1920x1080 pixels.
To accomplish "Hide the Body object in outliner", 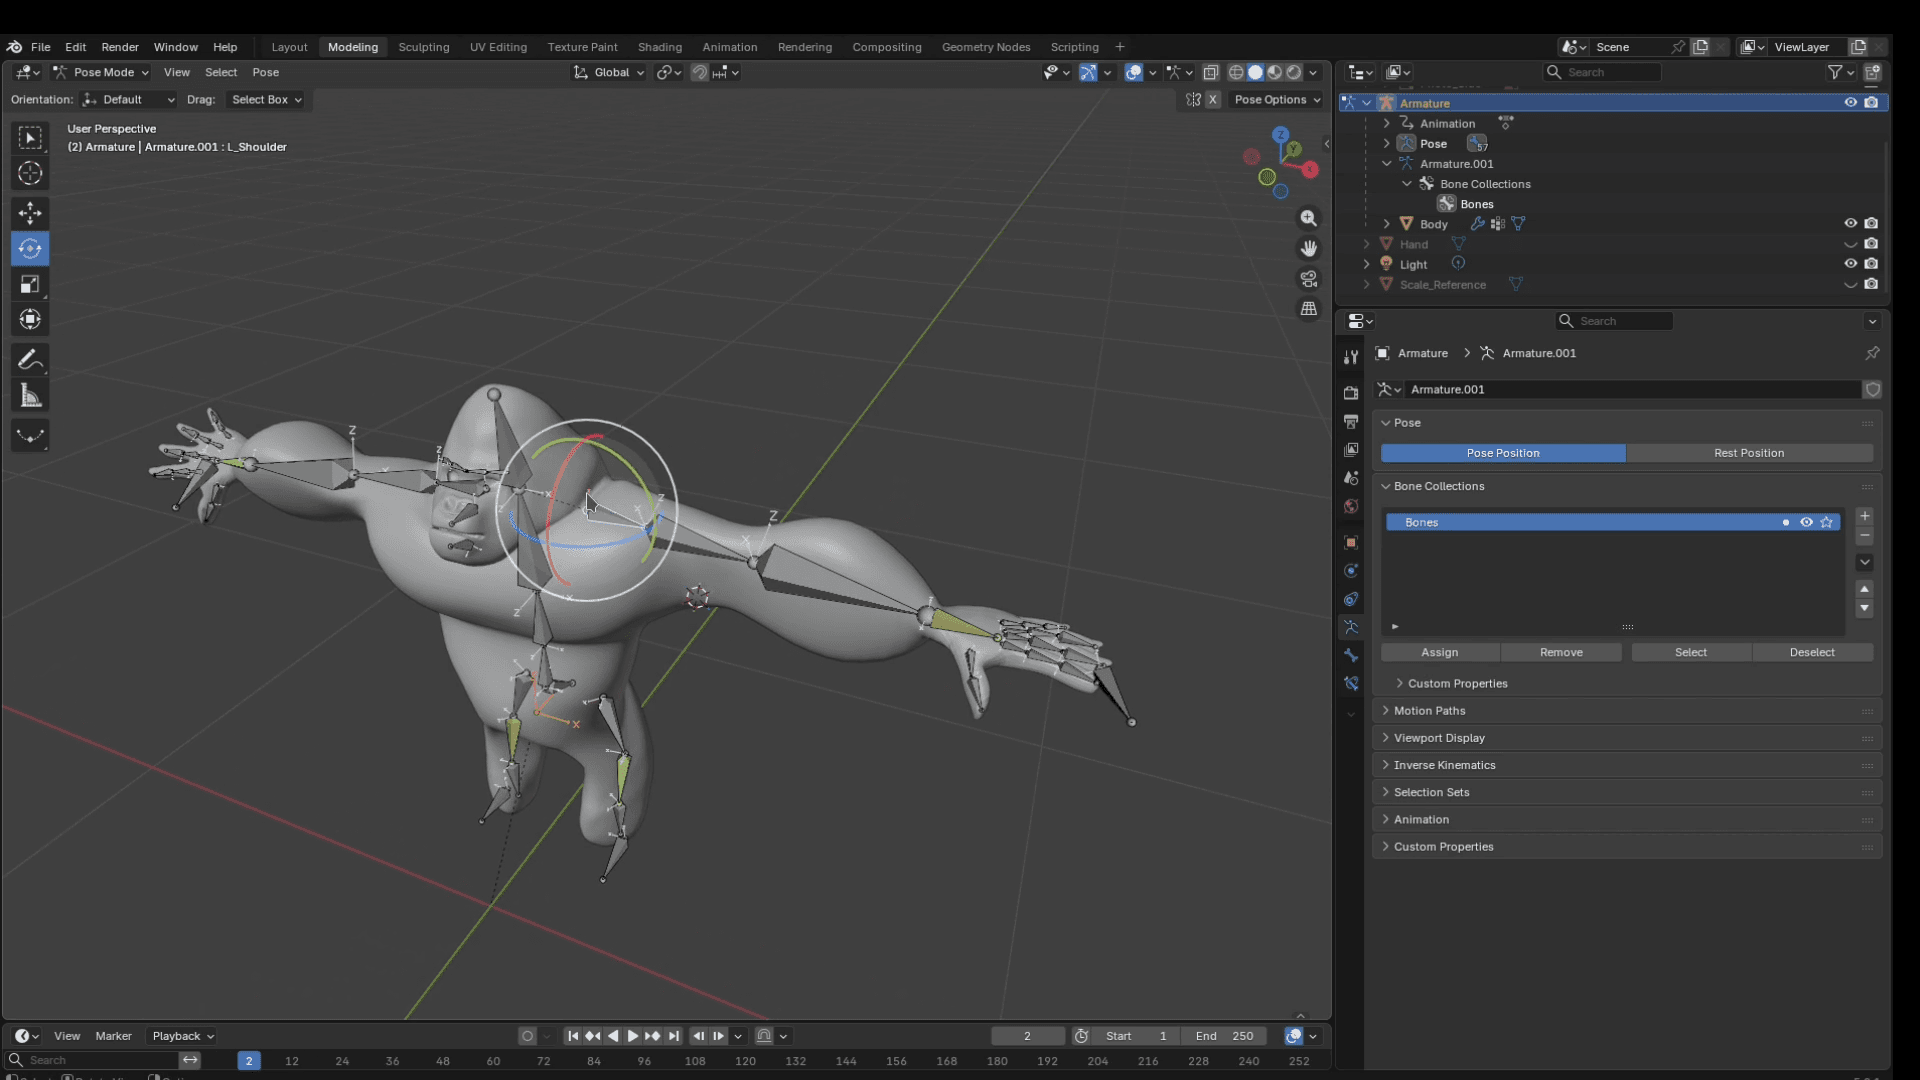I will pos(1850,224).
